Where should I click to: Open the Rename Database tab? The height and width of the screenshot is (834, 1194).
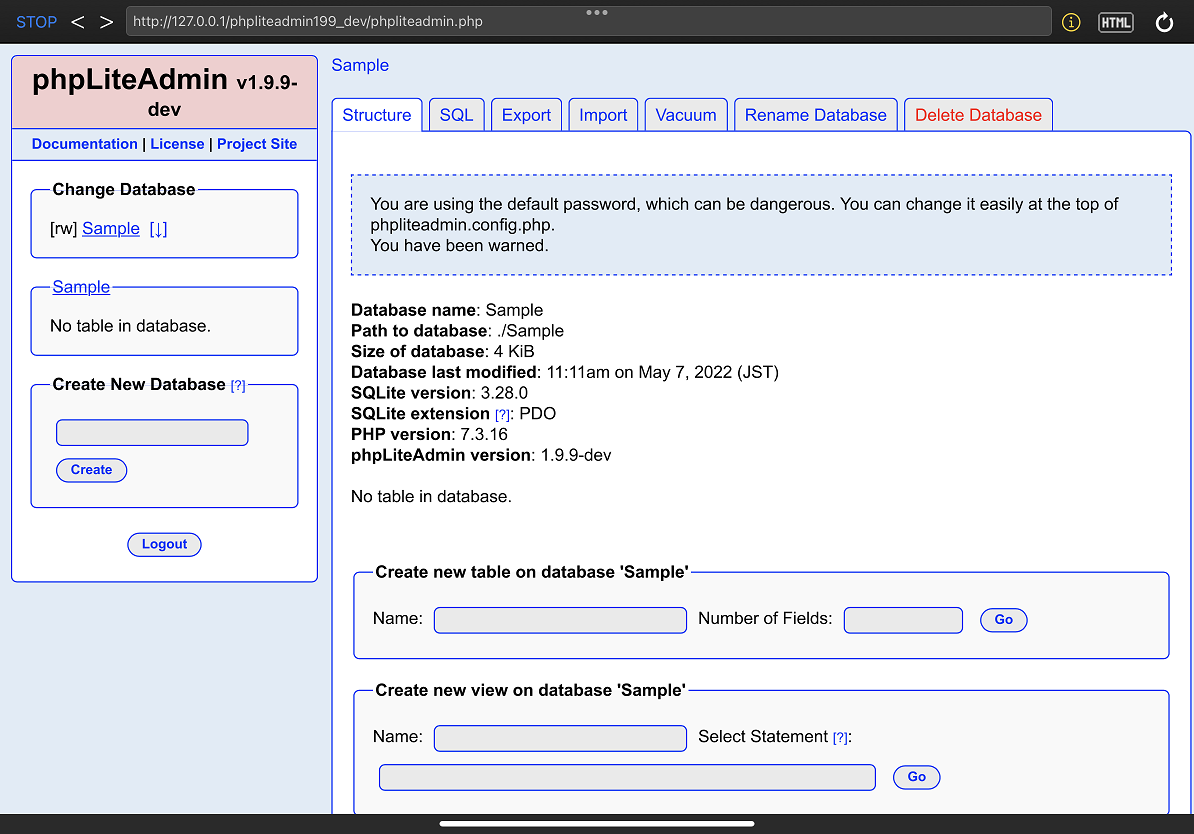coord(816,115)
